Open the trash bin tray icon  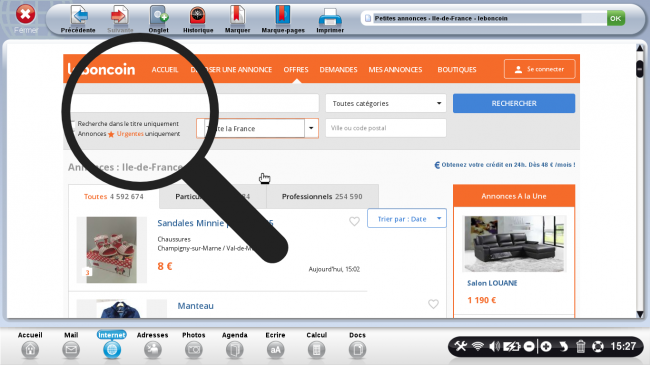click(580, 346)
